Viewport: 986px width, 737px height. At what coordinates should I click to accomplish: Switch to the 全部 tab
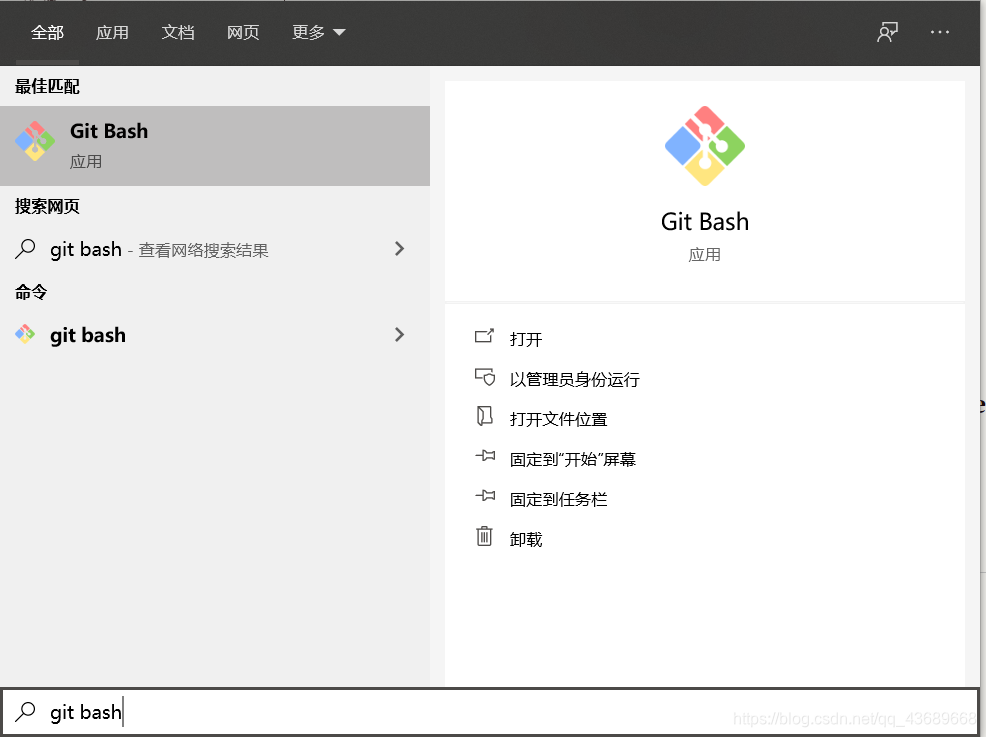(47, 32)
